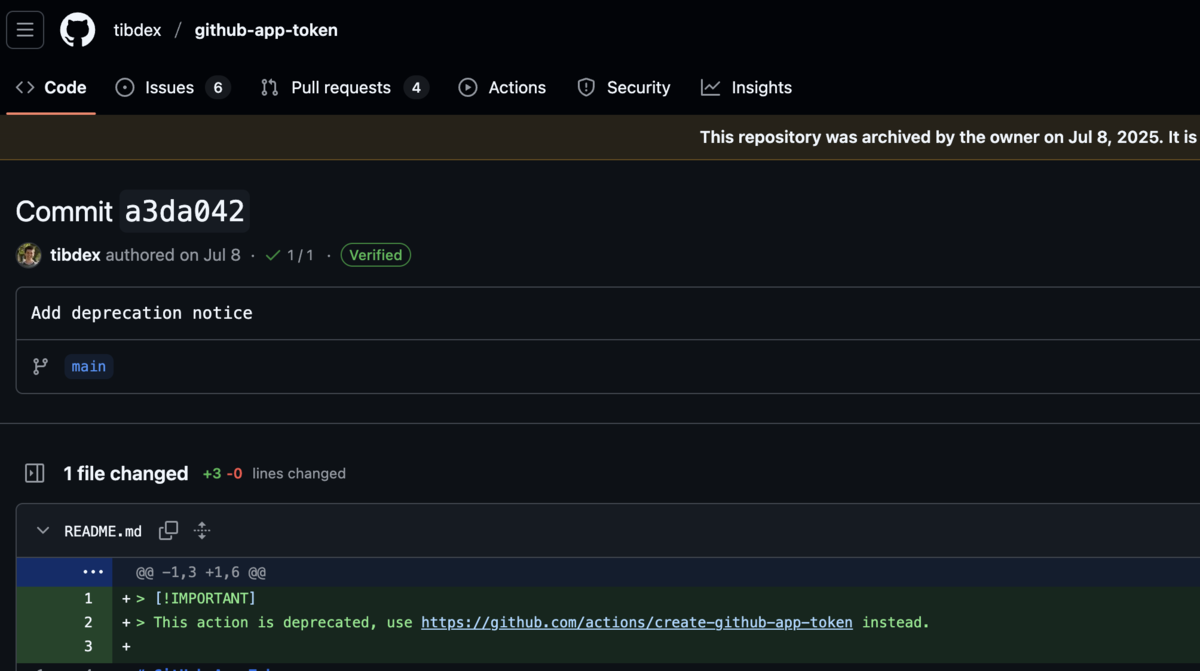Open the github-app-token repository link
Screen dimensions: 1200x671
[x=266, y=30]
